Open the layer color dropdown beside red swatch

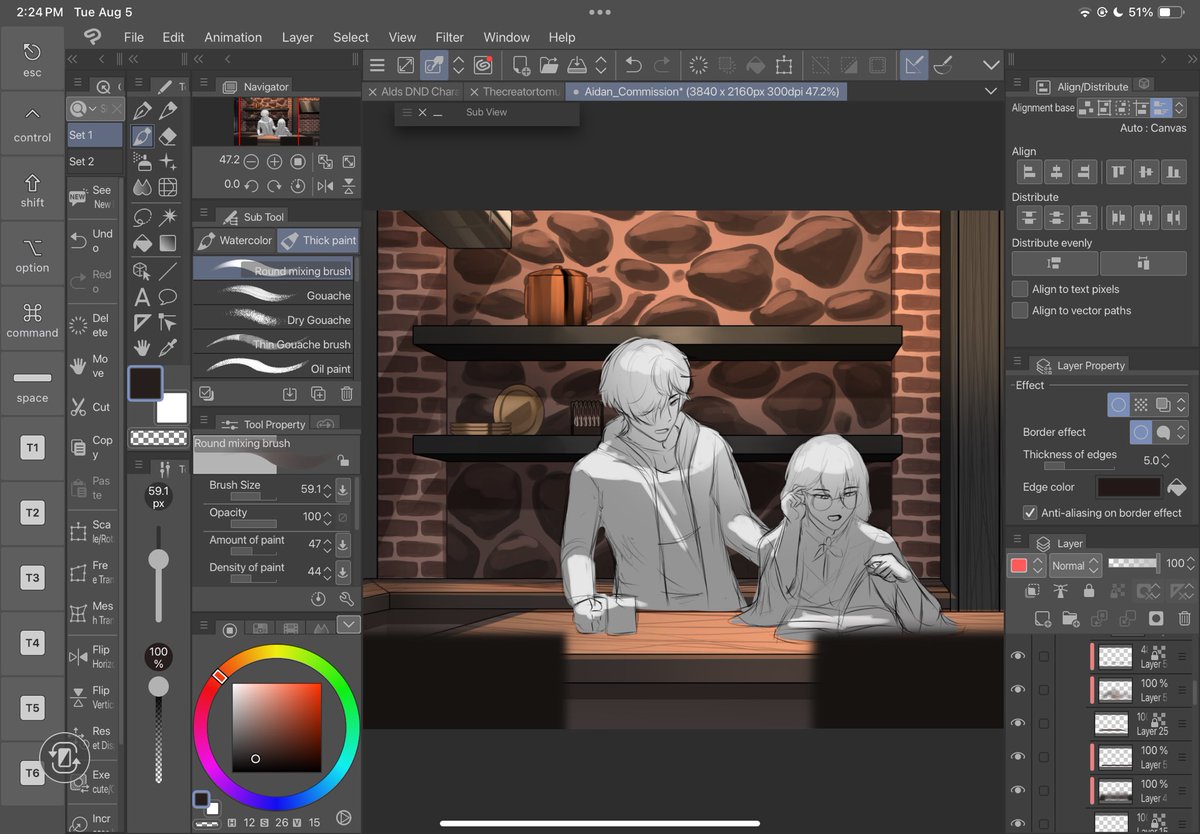coord(1039,565)
